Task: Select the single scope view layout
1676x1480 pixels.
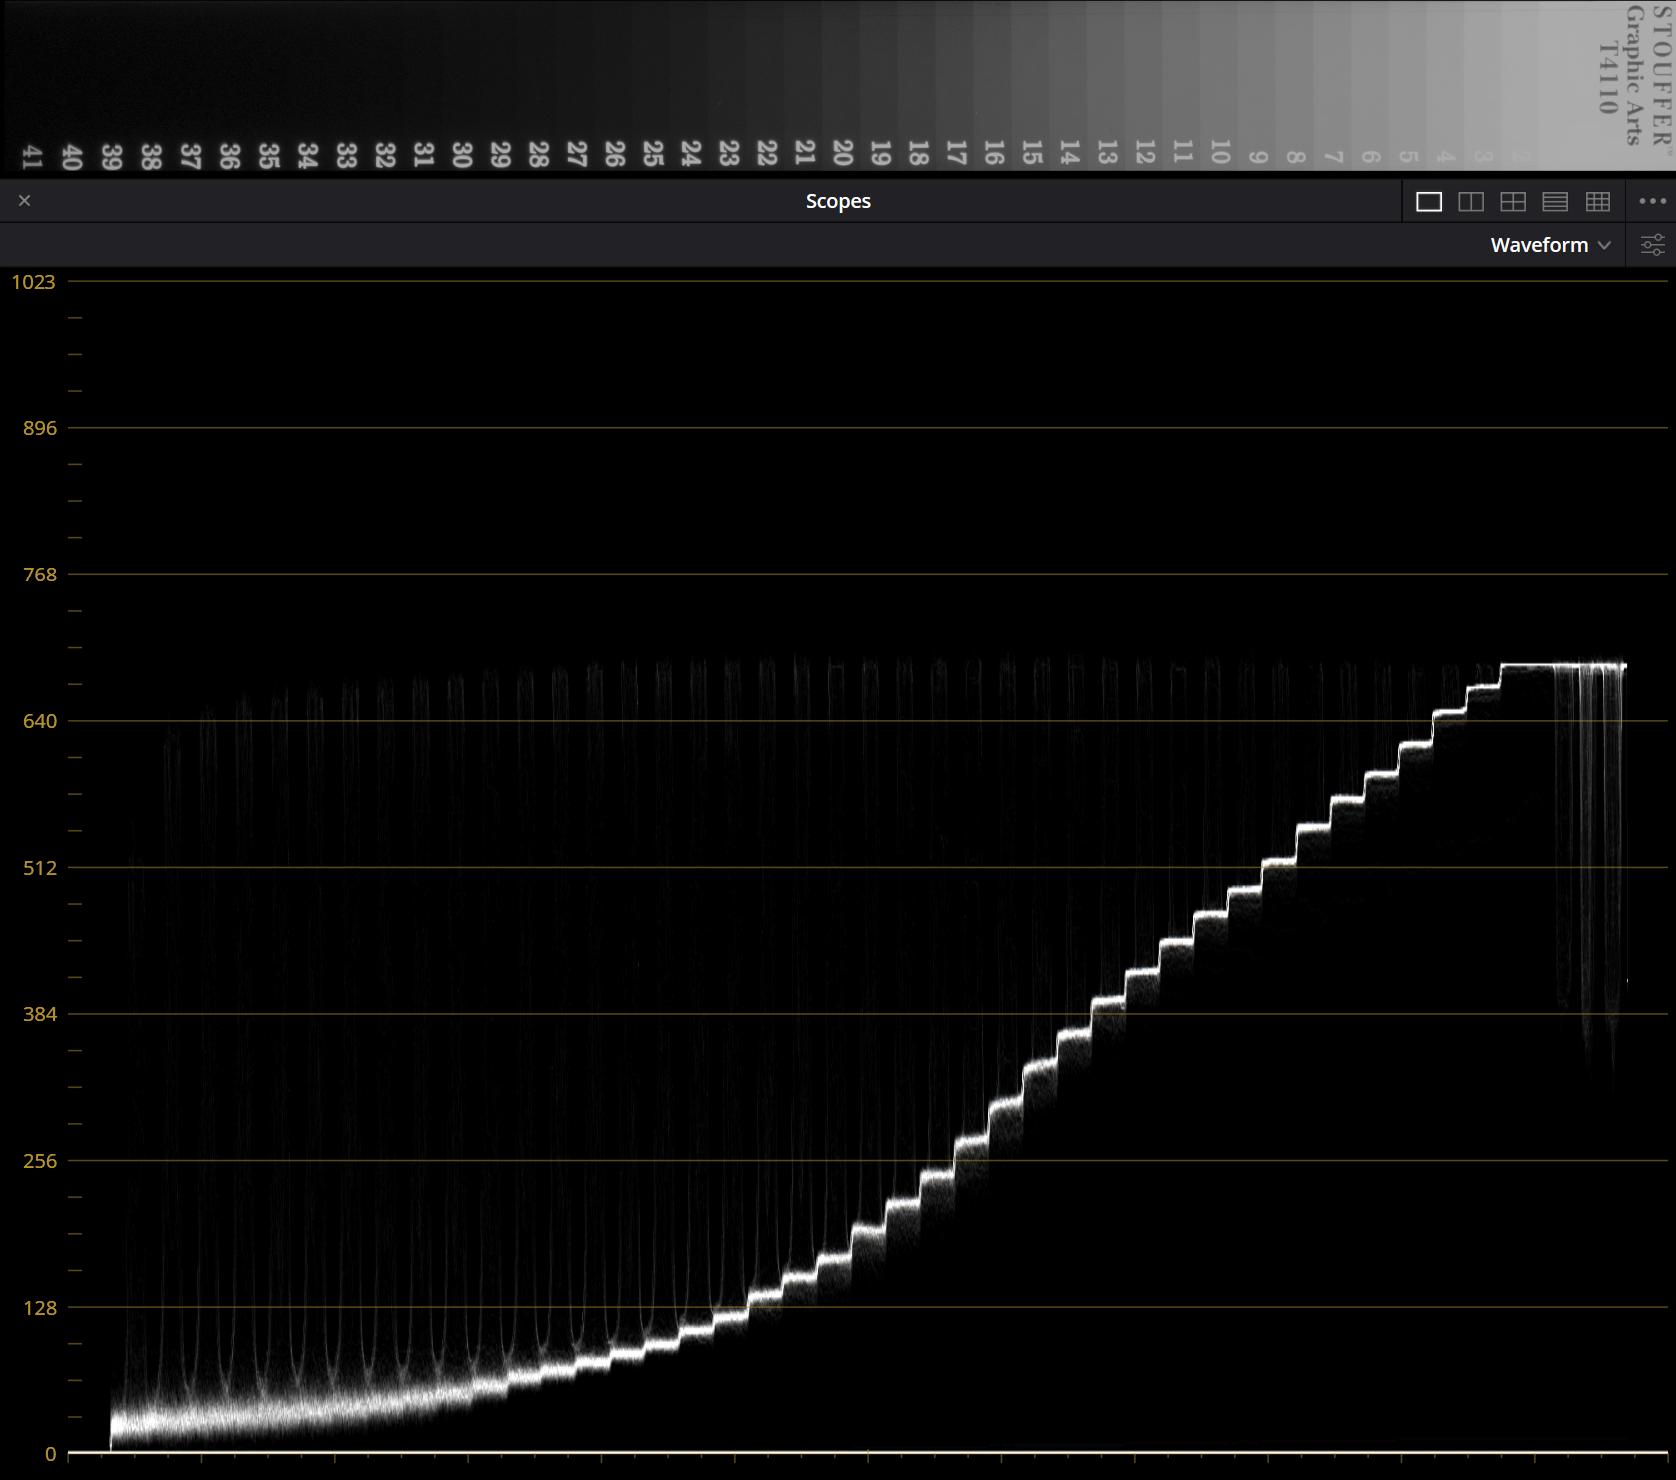Action: click(x=1429, y=202)
